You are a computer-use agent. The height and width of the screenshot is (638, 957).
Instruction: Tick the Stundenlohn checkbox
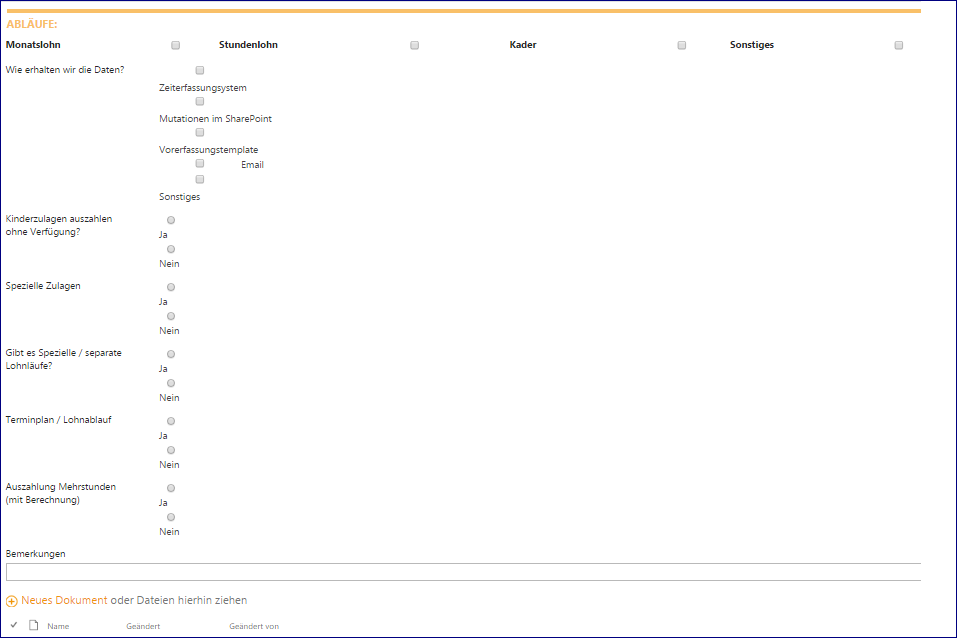[x=415, y=45]
